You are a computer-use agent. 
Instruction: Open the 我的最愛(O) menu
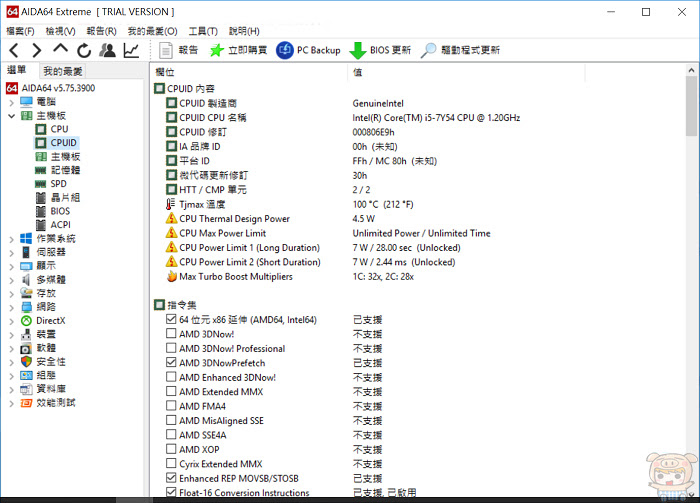pos(153,31)
